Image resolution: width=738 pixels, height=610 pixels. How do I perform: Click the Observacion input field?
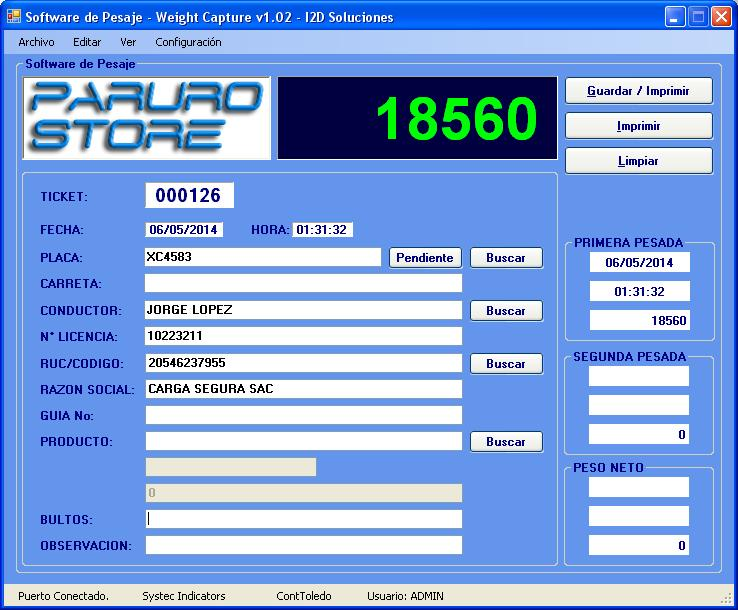(303, 546)
